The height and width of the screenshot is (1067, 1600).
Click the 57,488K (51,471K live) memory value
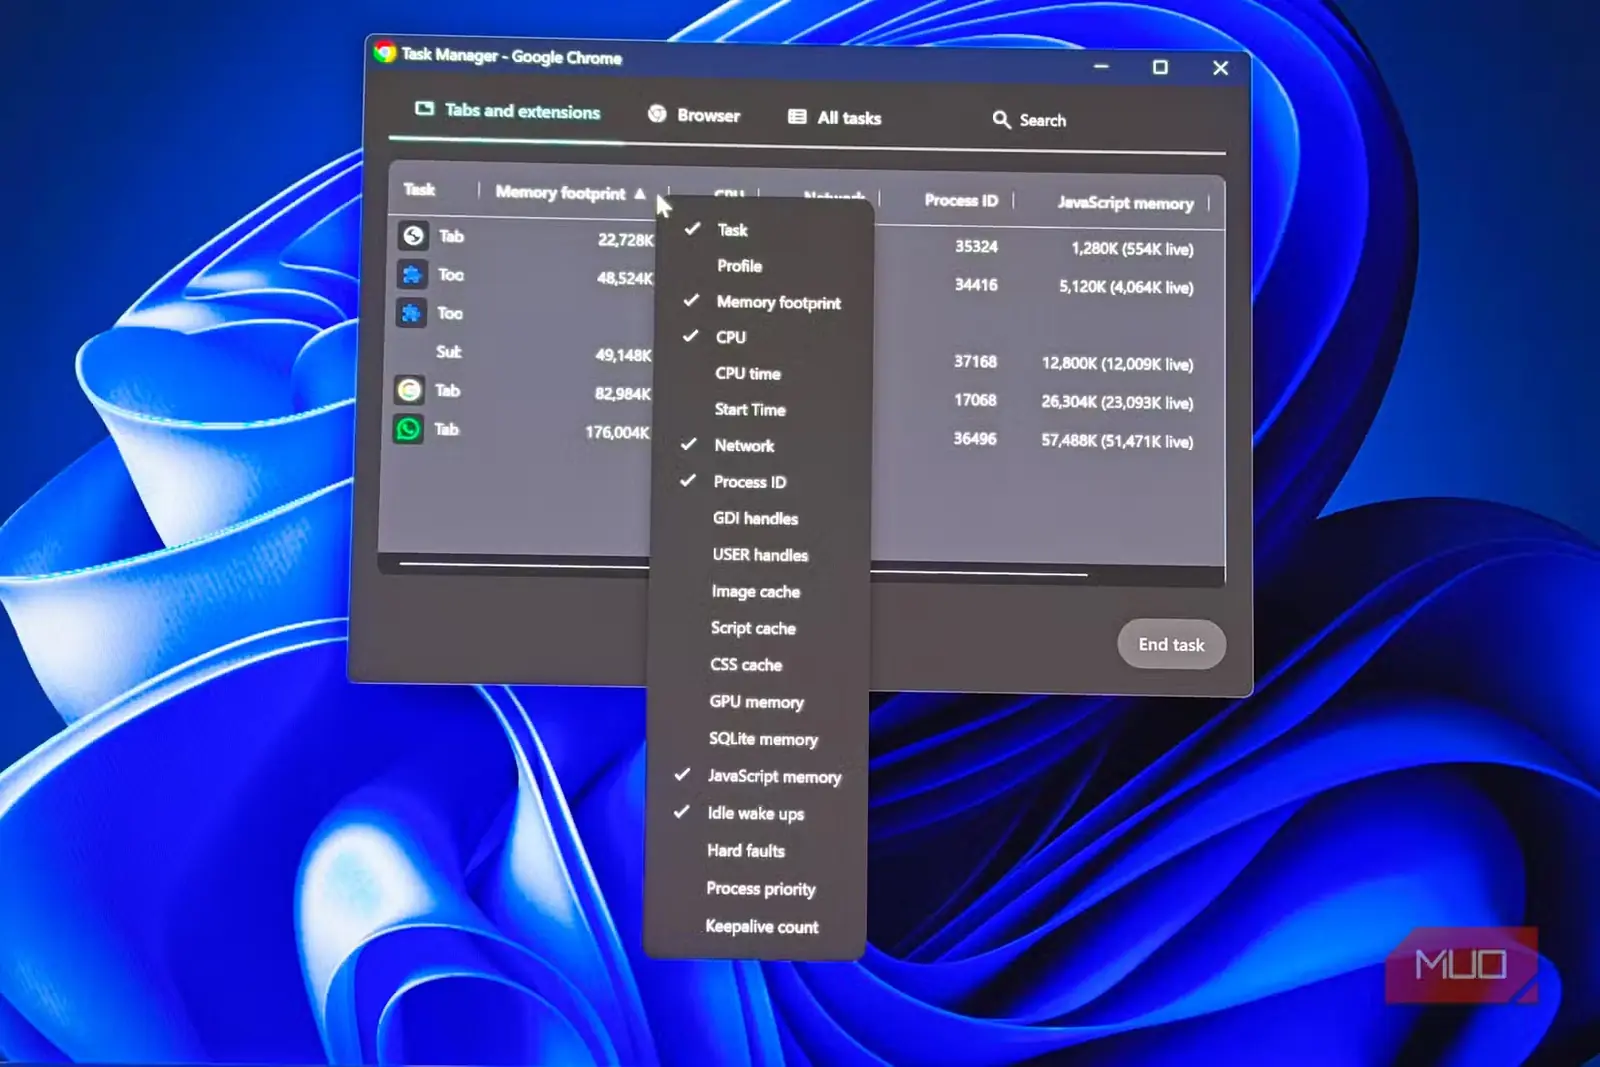[x=1117, y=441]
